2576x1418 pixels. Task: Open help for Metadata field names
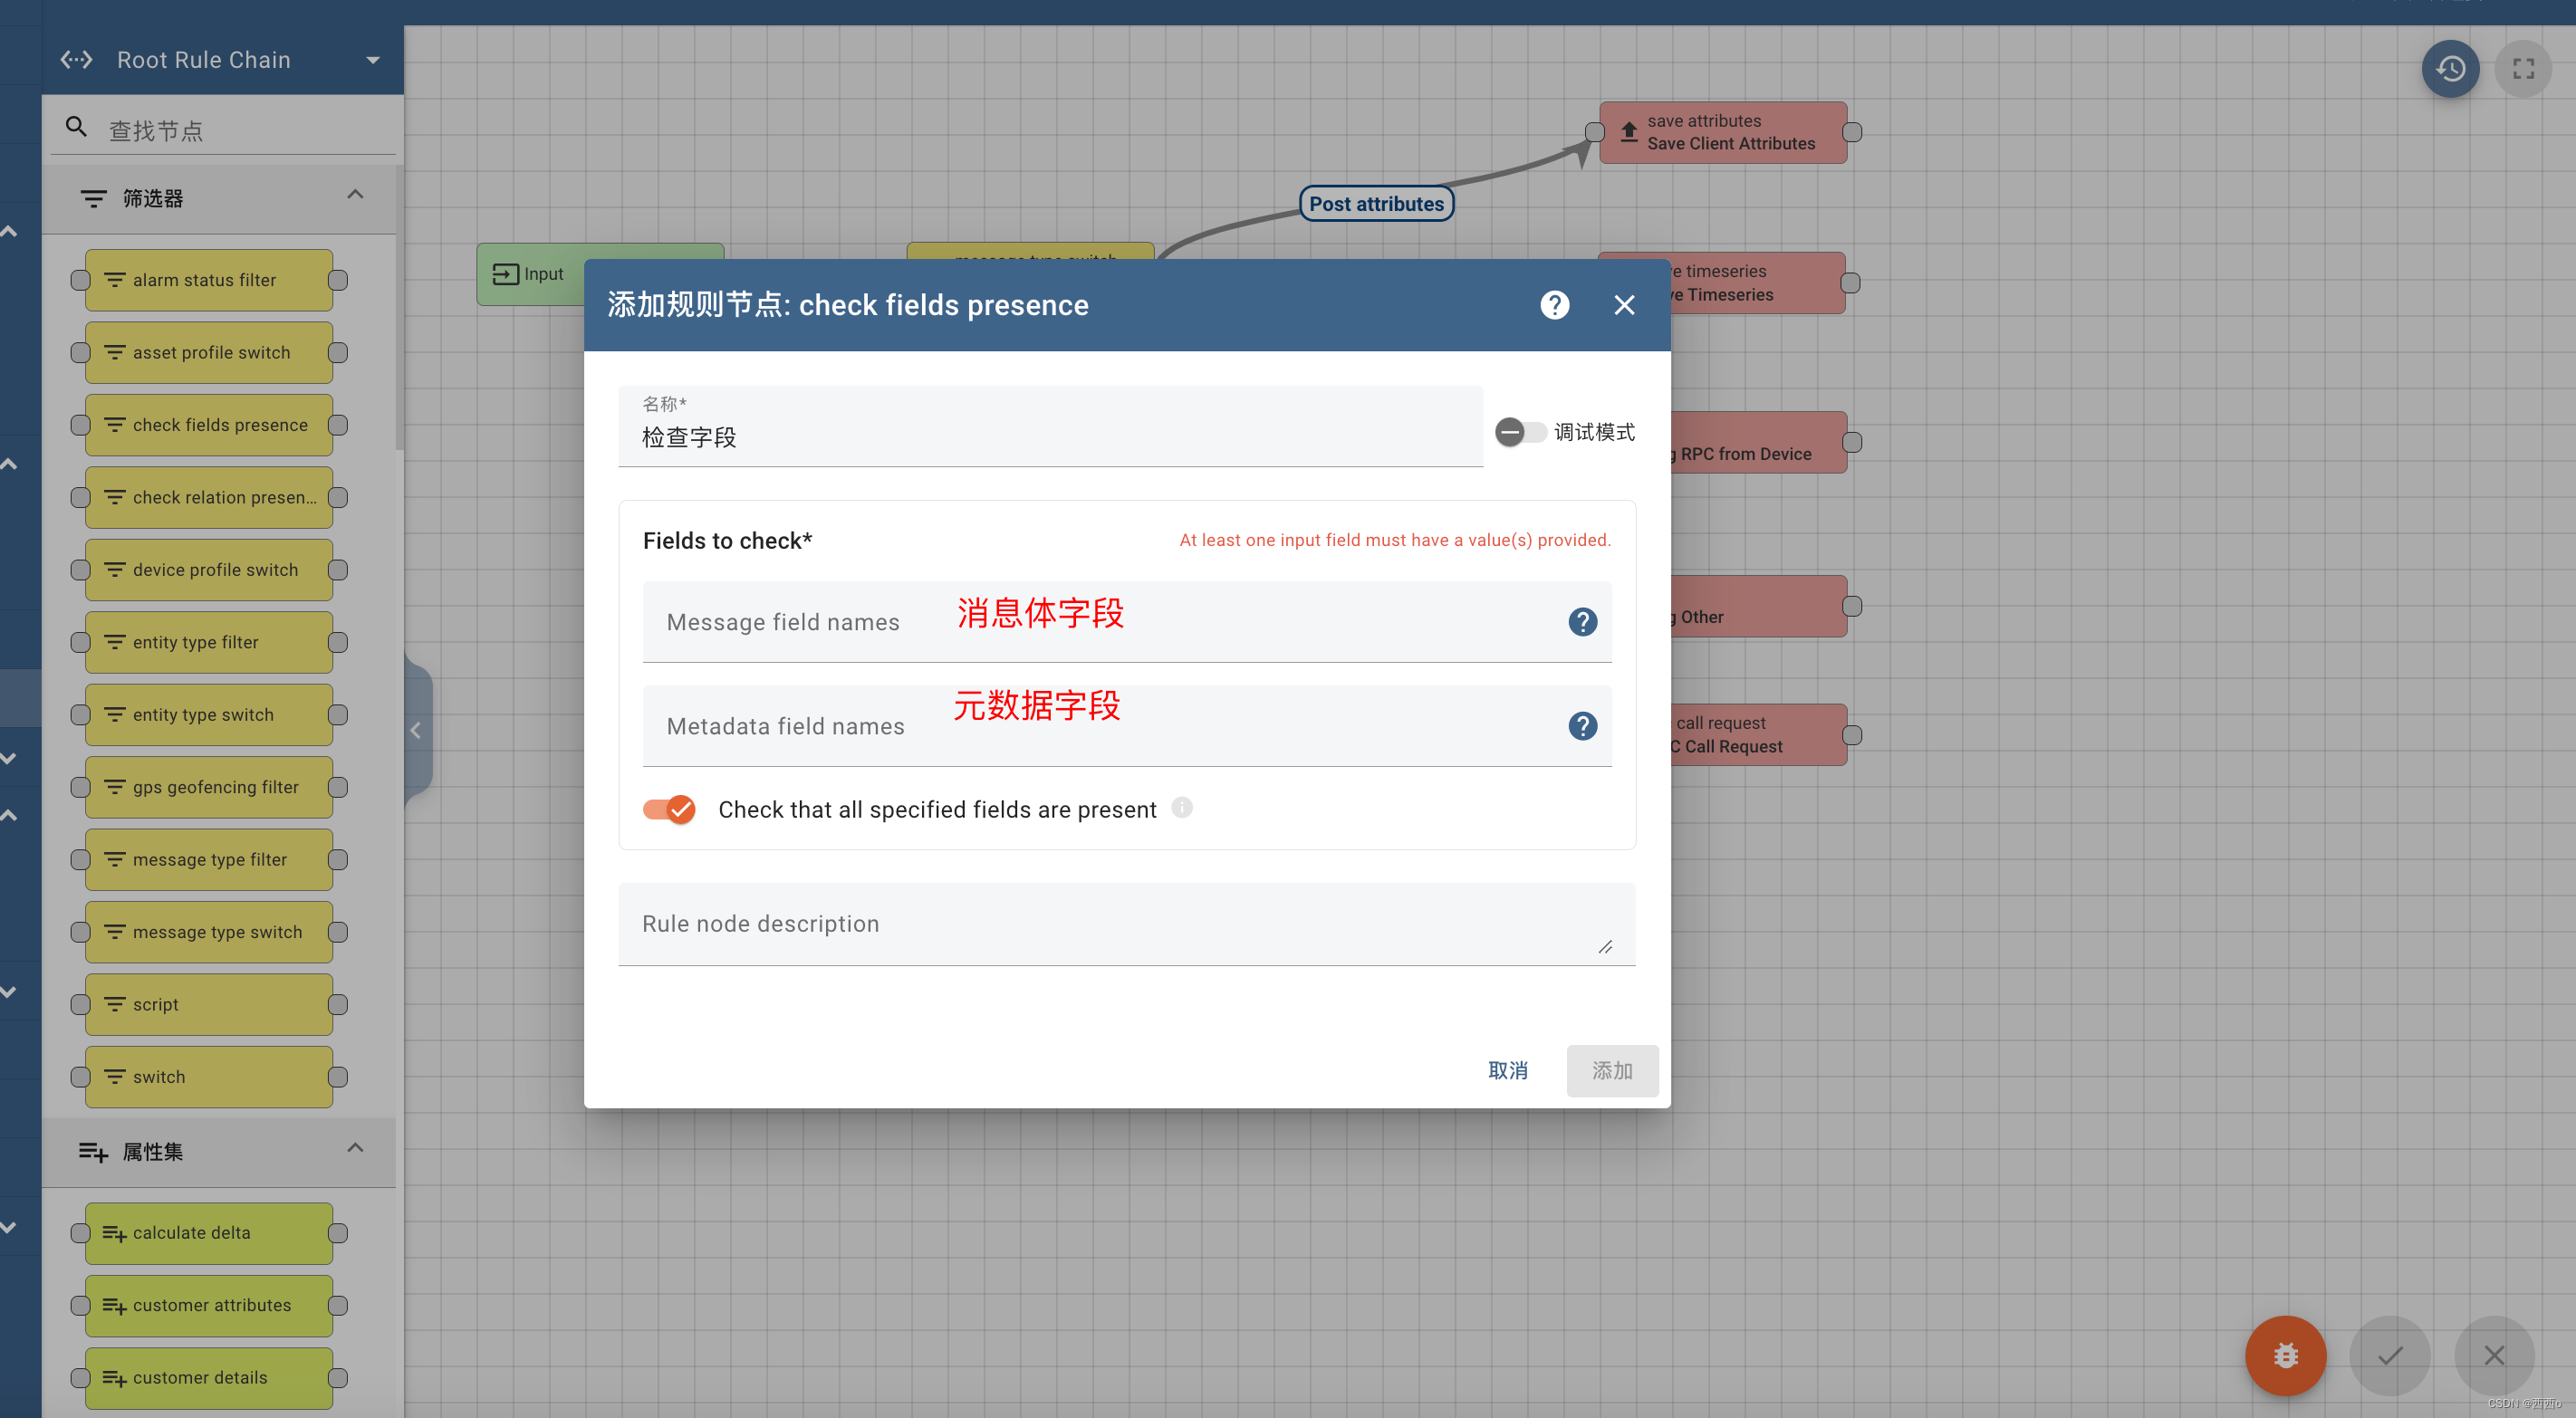[1582, 726]
